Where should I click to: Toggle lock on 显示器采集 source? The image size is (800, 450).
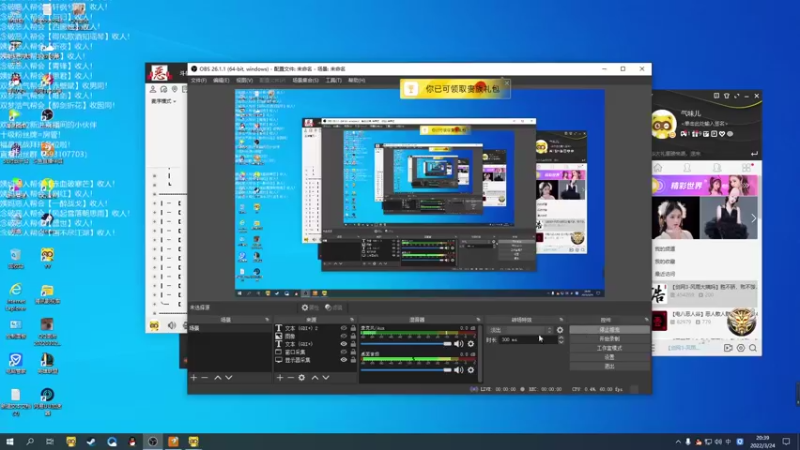(x=353, y=360)
